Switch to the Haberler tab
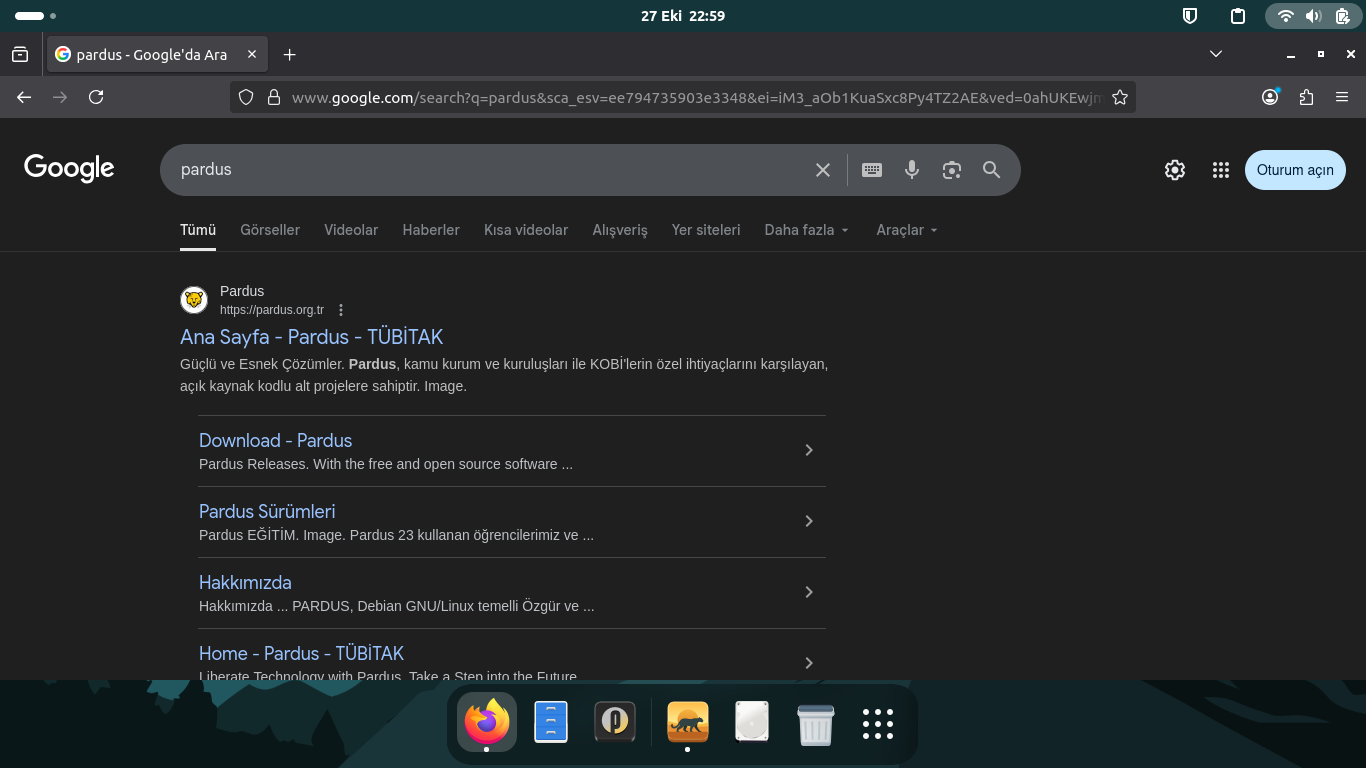Image resolution: width=1366 pixels, height=768 pixels. tap(431, 230)
